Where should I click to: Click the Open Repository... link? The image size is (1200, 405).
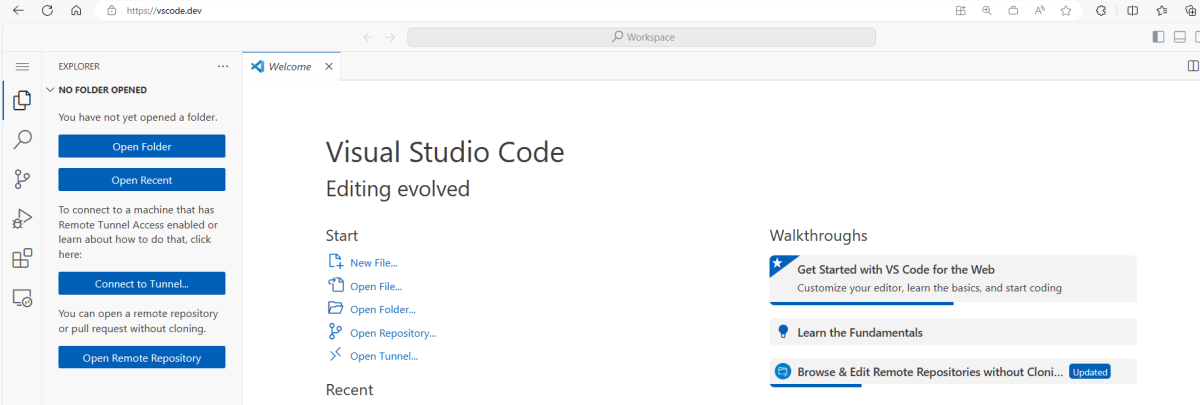pyautogui.click(x=393, y=333)
